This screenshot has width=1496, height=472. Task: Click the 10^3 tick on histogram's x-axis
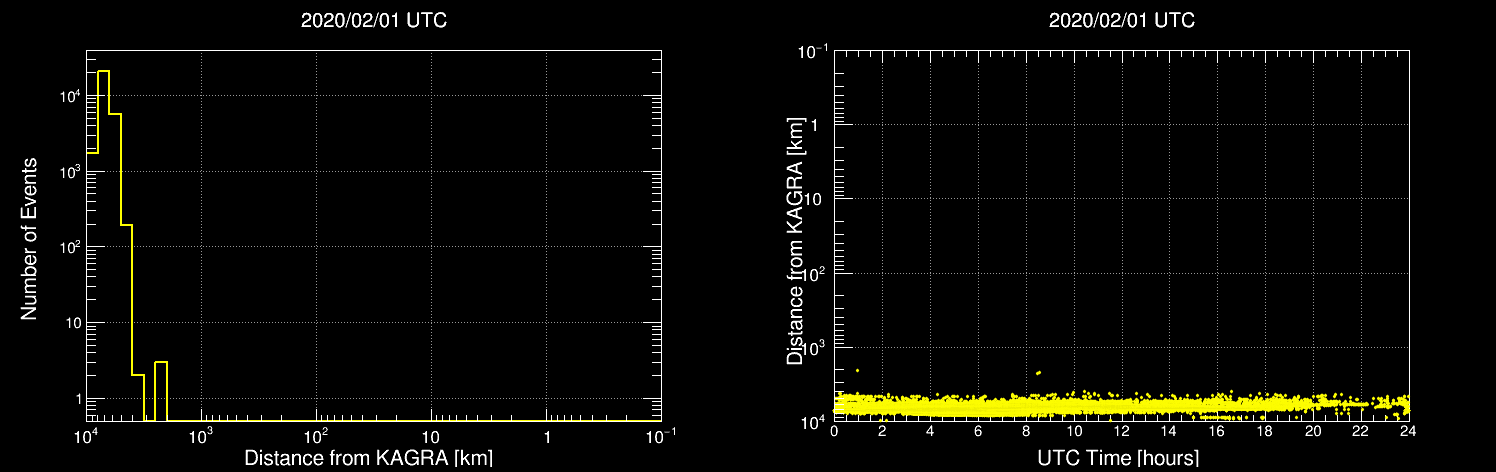202,438
